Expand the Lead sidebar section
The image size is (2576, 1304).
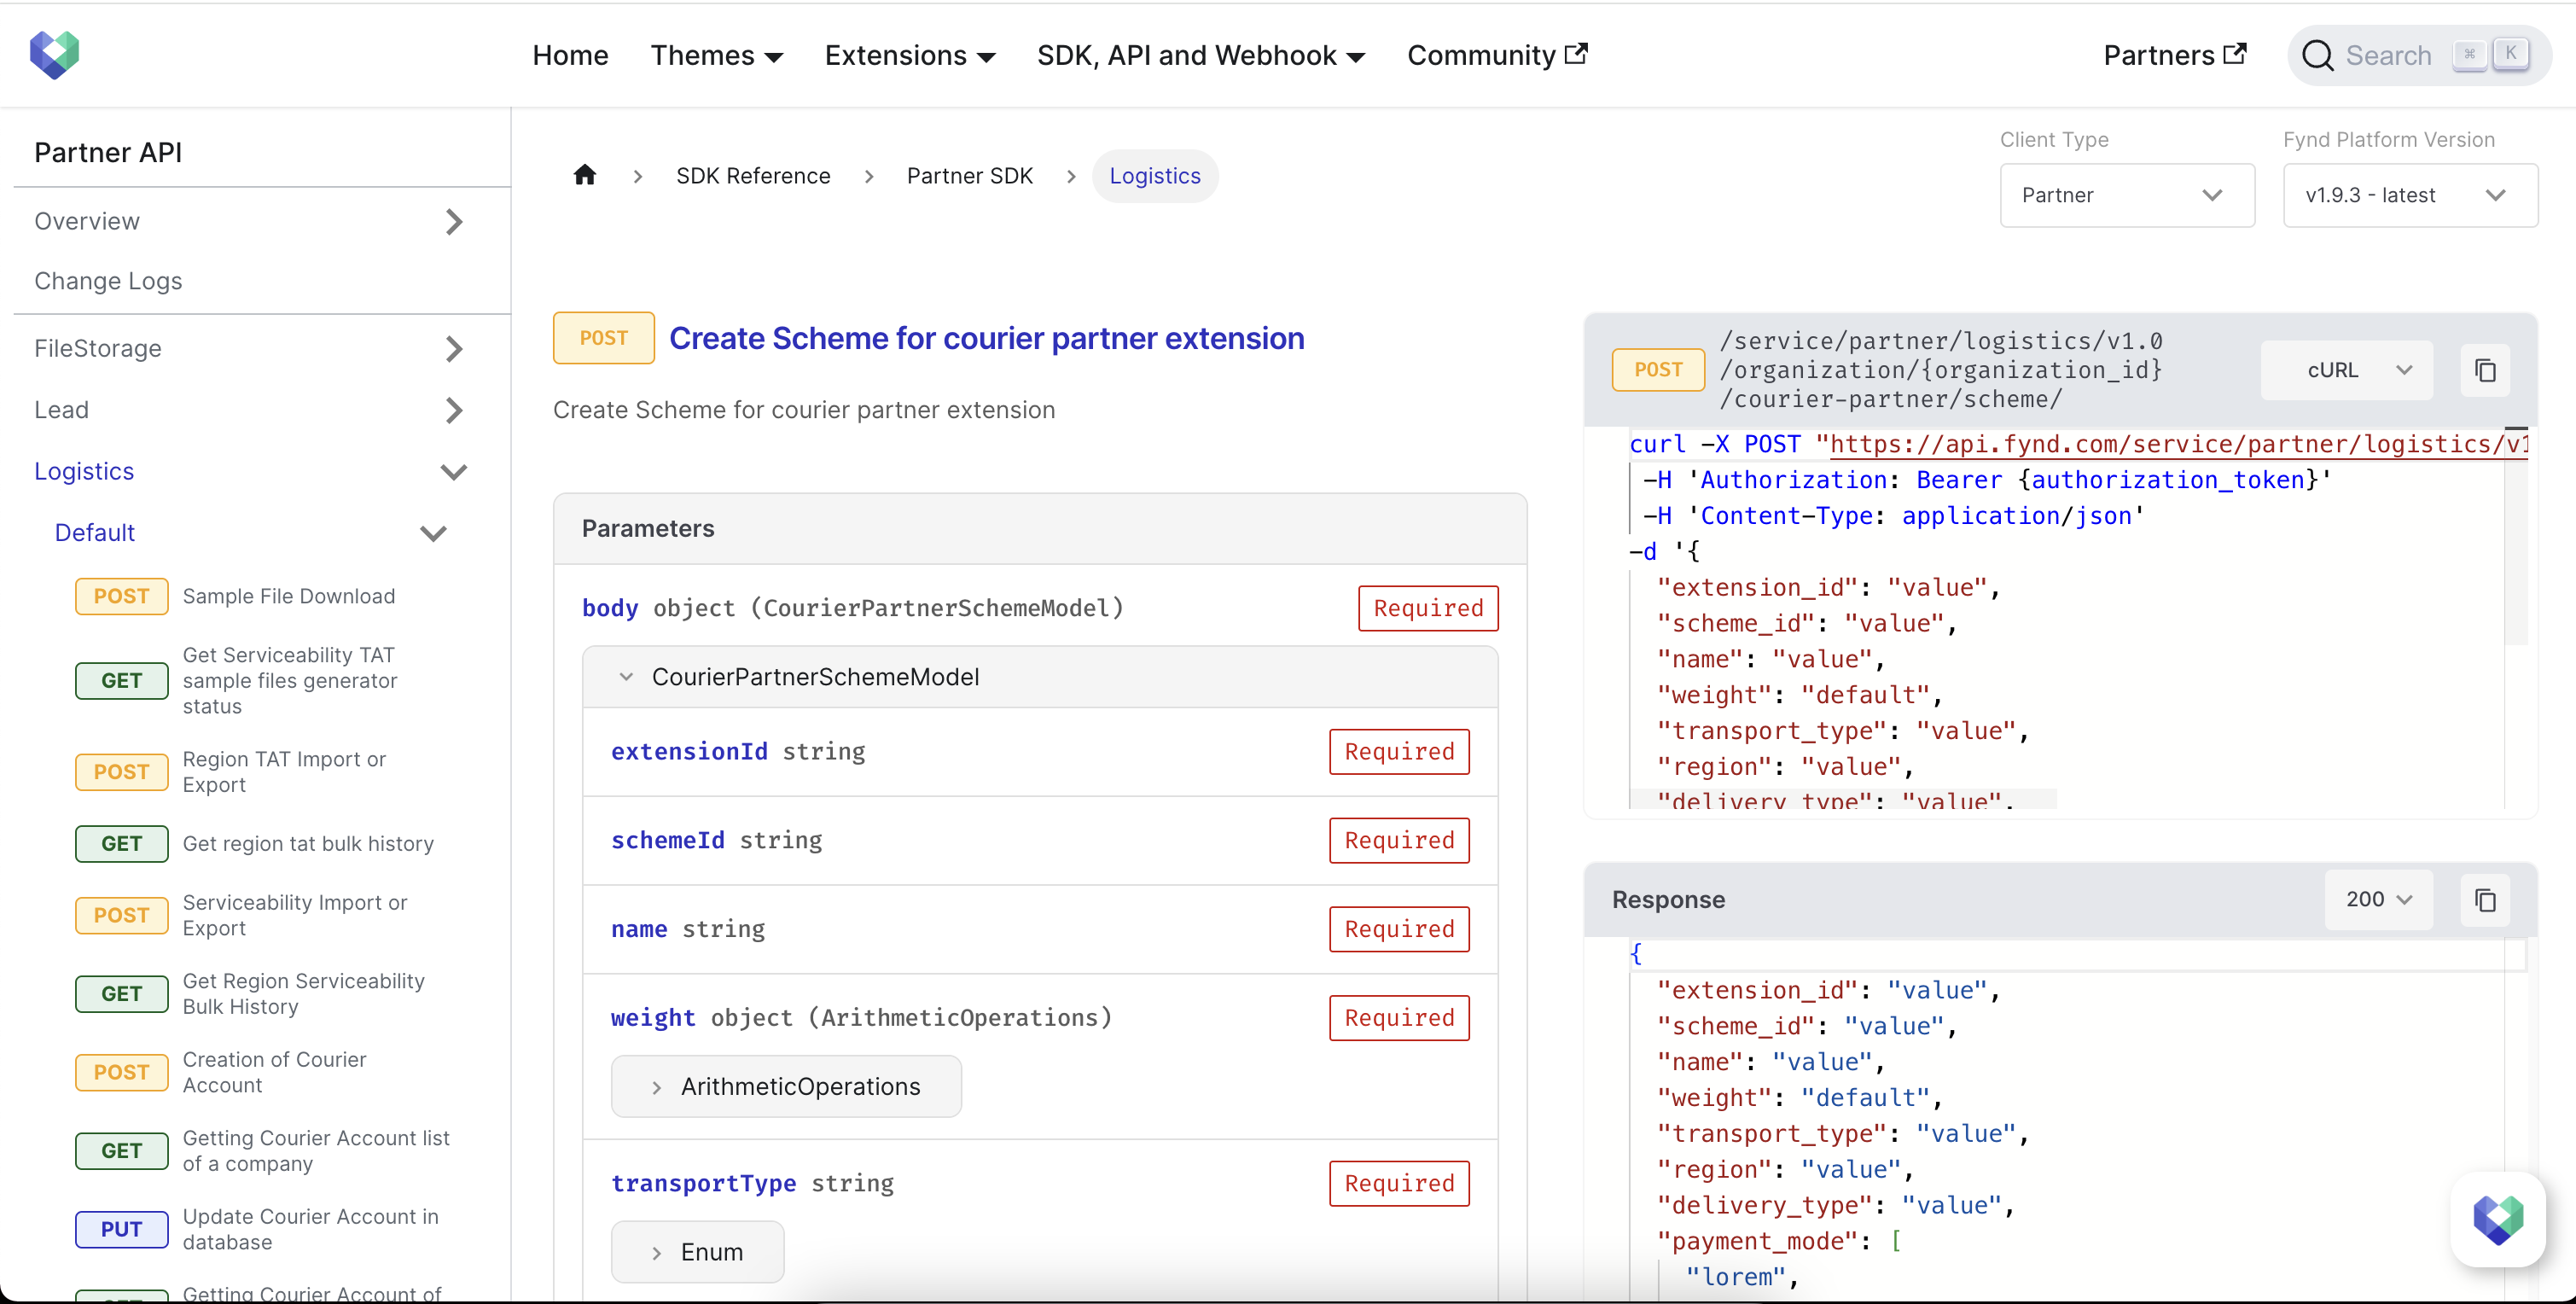tap(454, 410)
